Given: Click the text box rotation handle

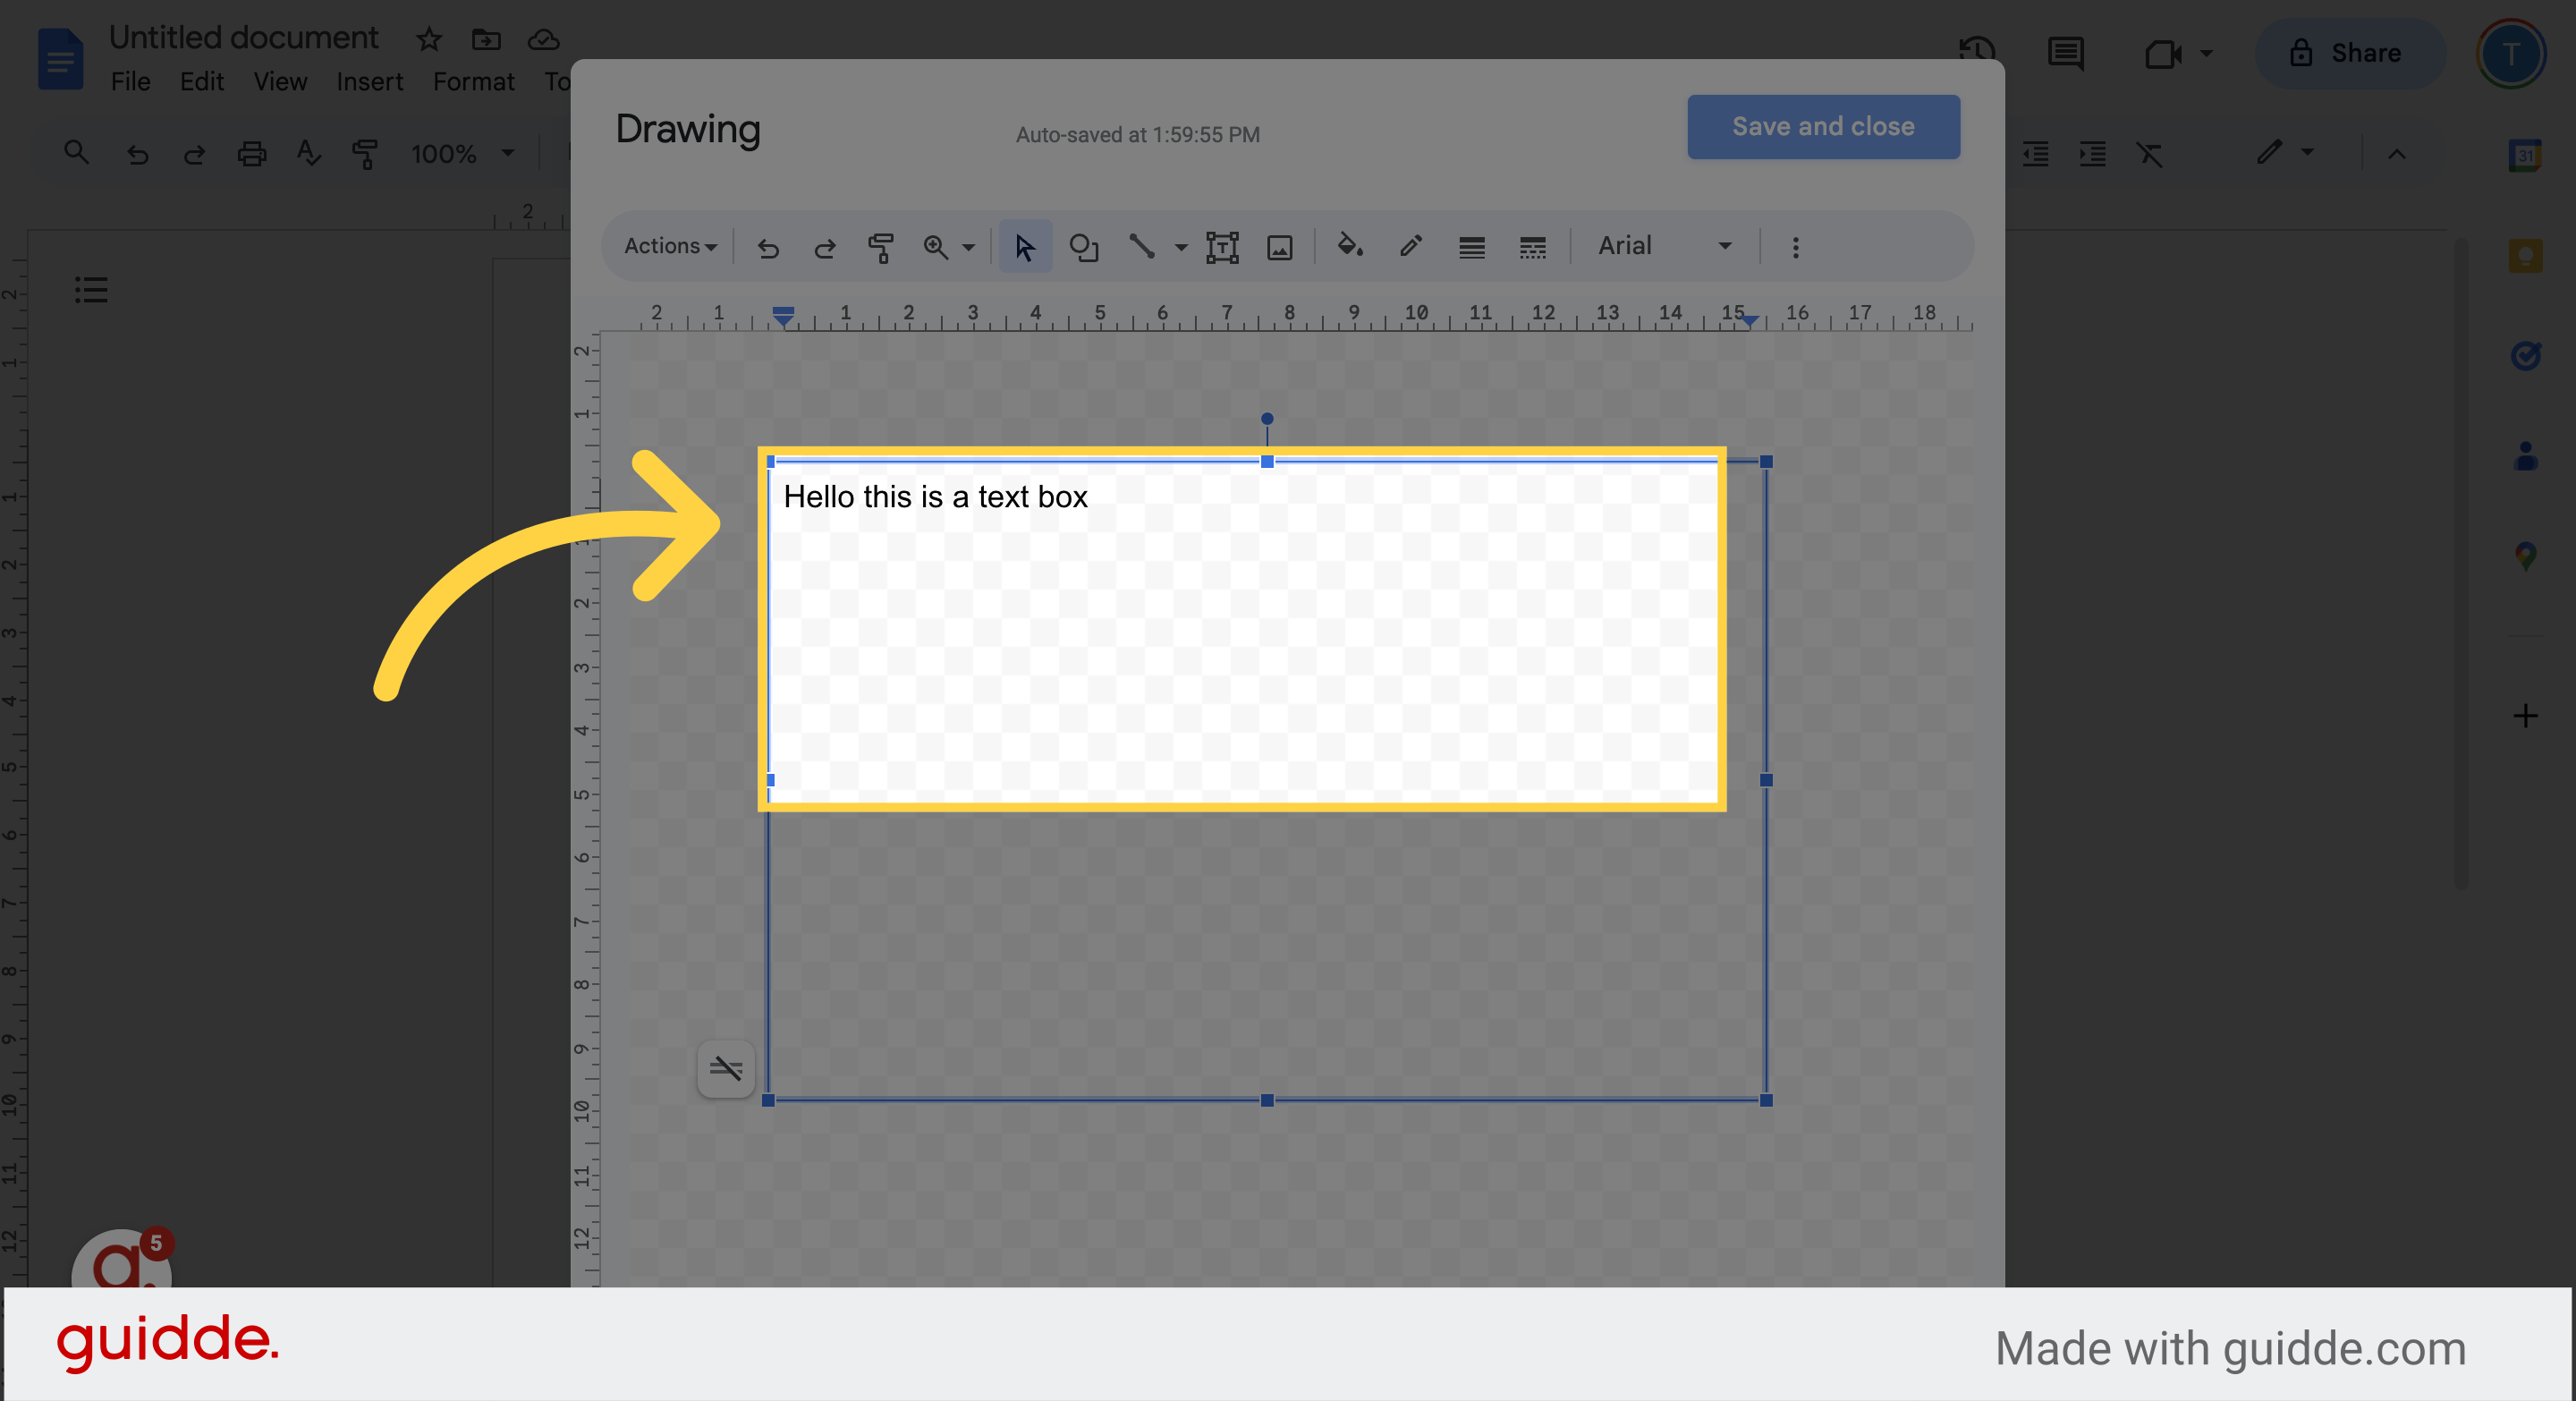Looking at the screenshot, I should 1267,419.
